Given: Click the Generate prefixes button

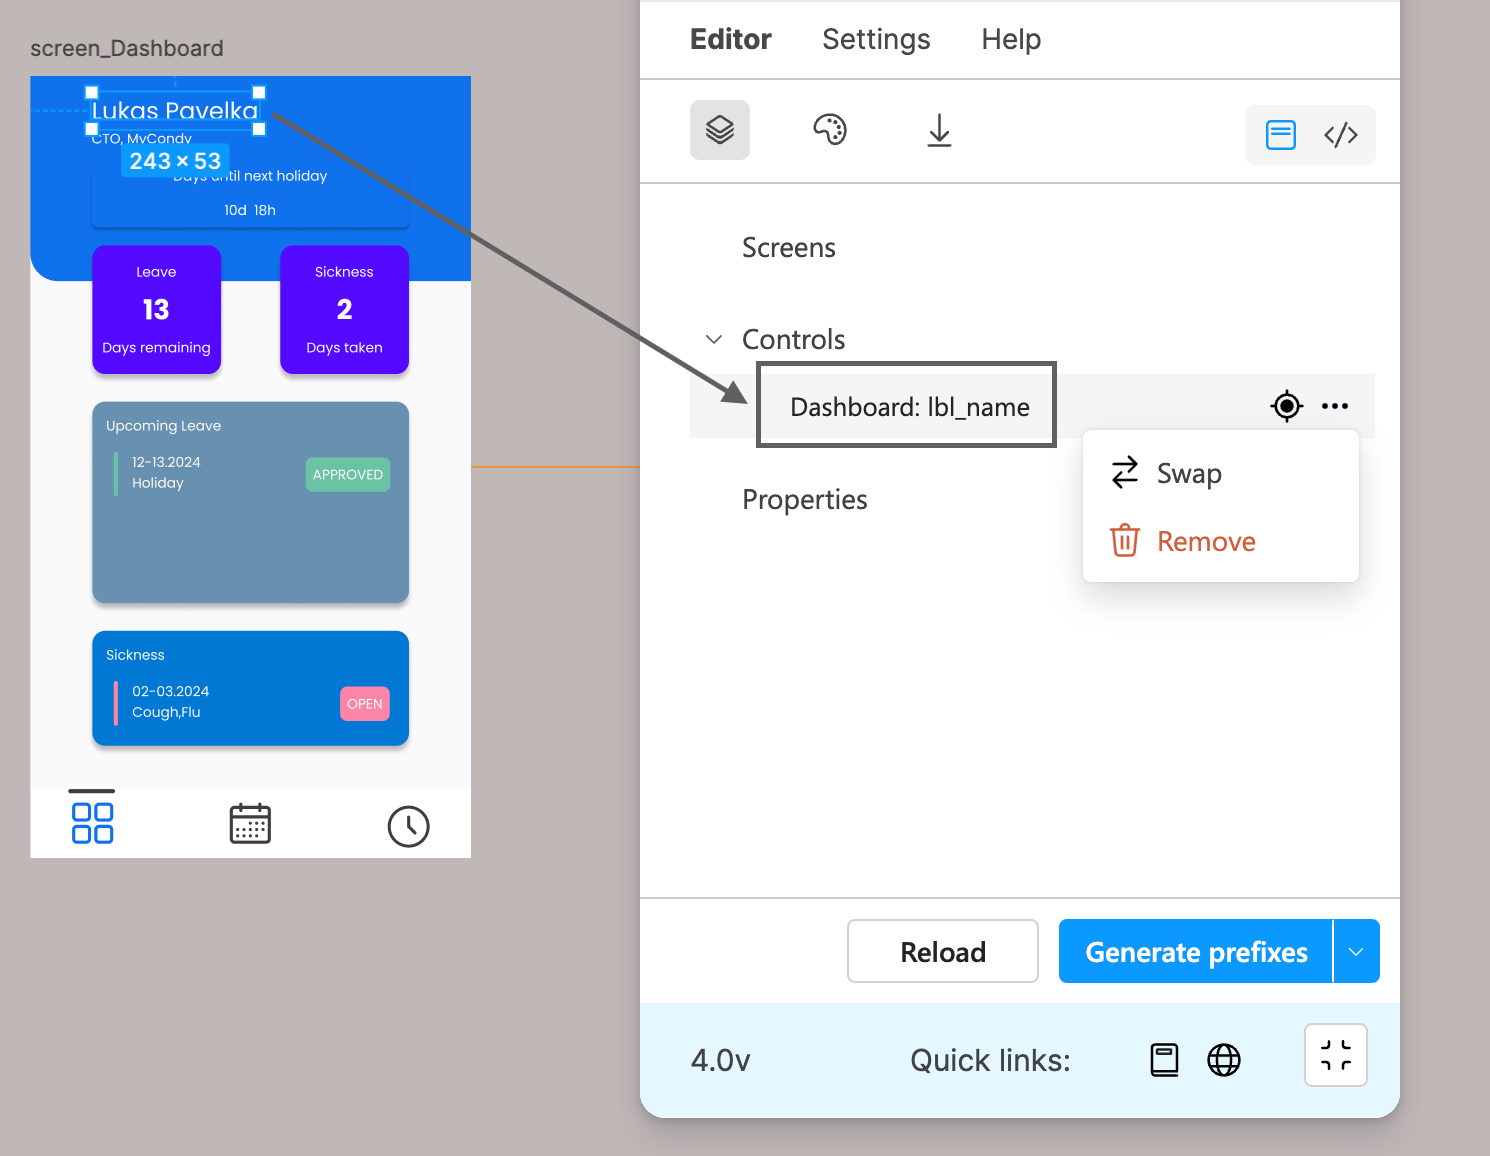Looking at the screenshot, I should coord(1196,951).
